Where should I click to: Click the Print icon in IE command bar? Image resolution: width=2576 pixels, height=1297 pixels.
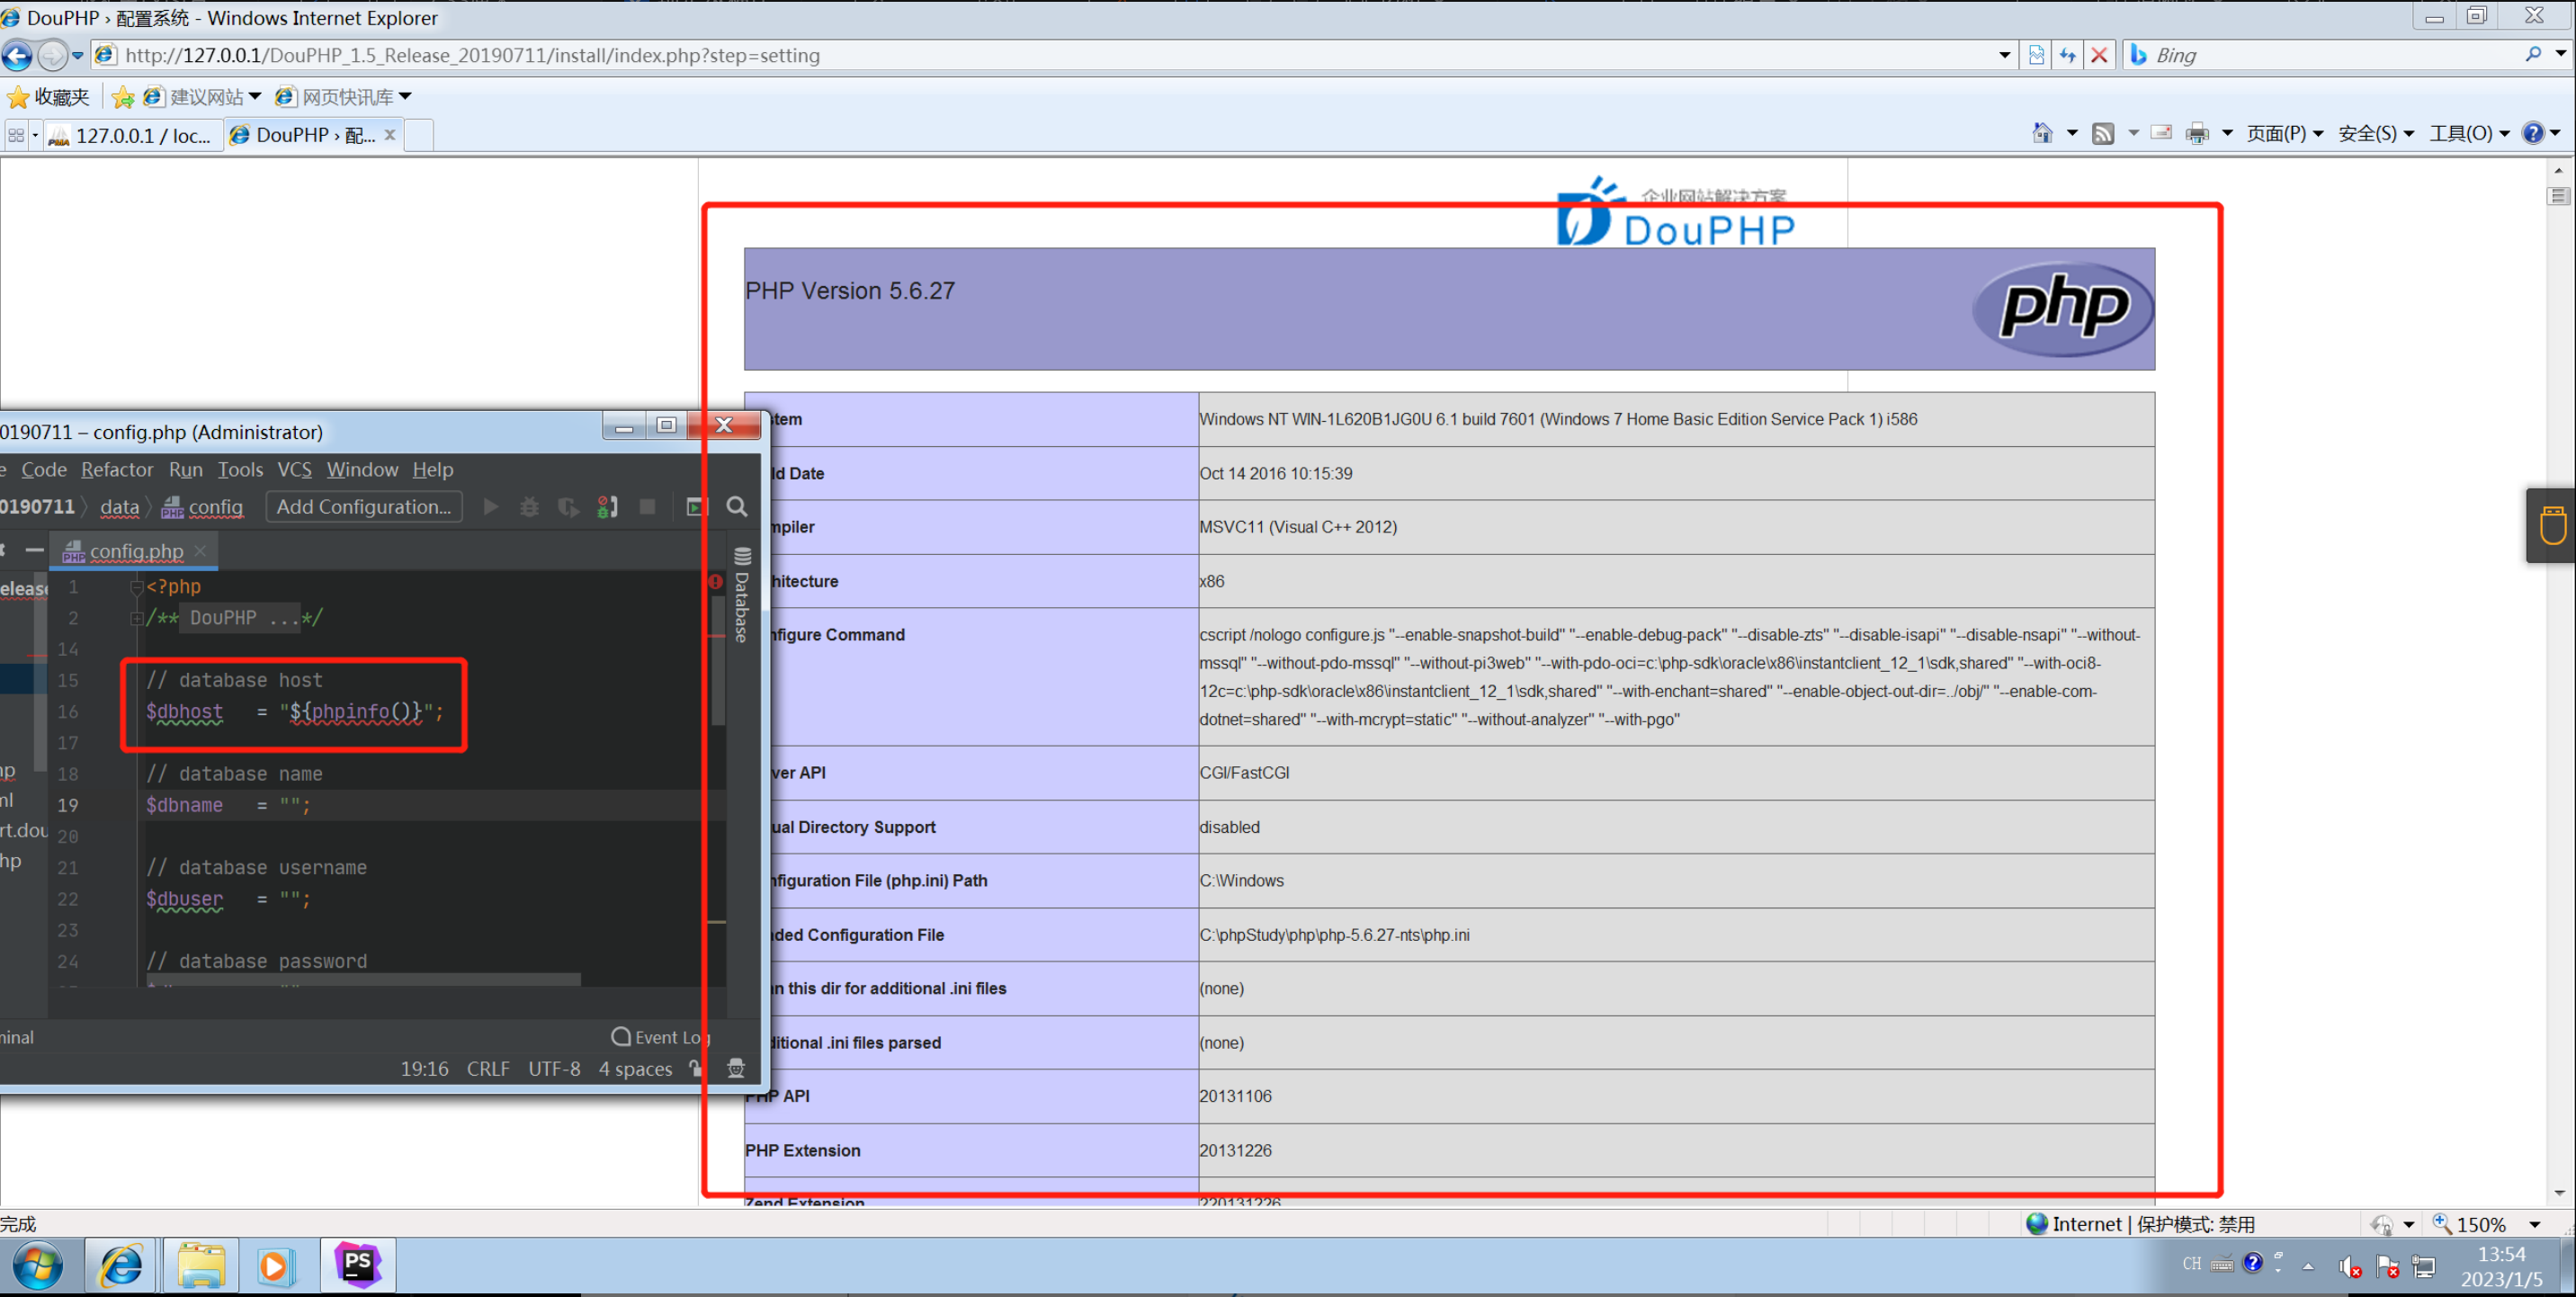pos(2196,133)
